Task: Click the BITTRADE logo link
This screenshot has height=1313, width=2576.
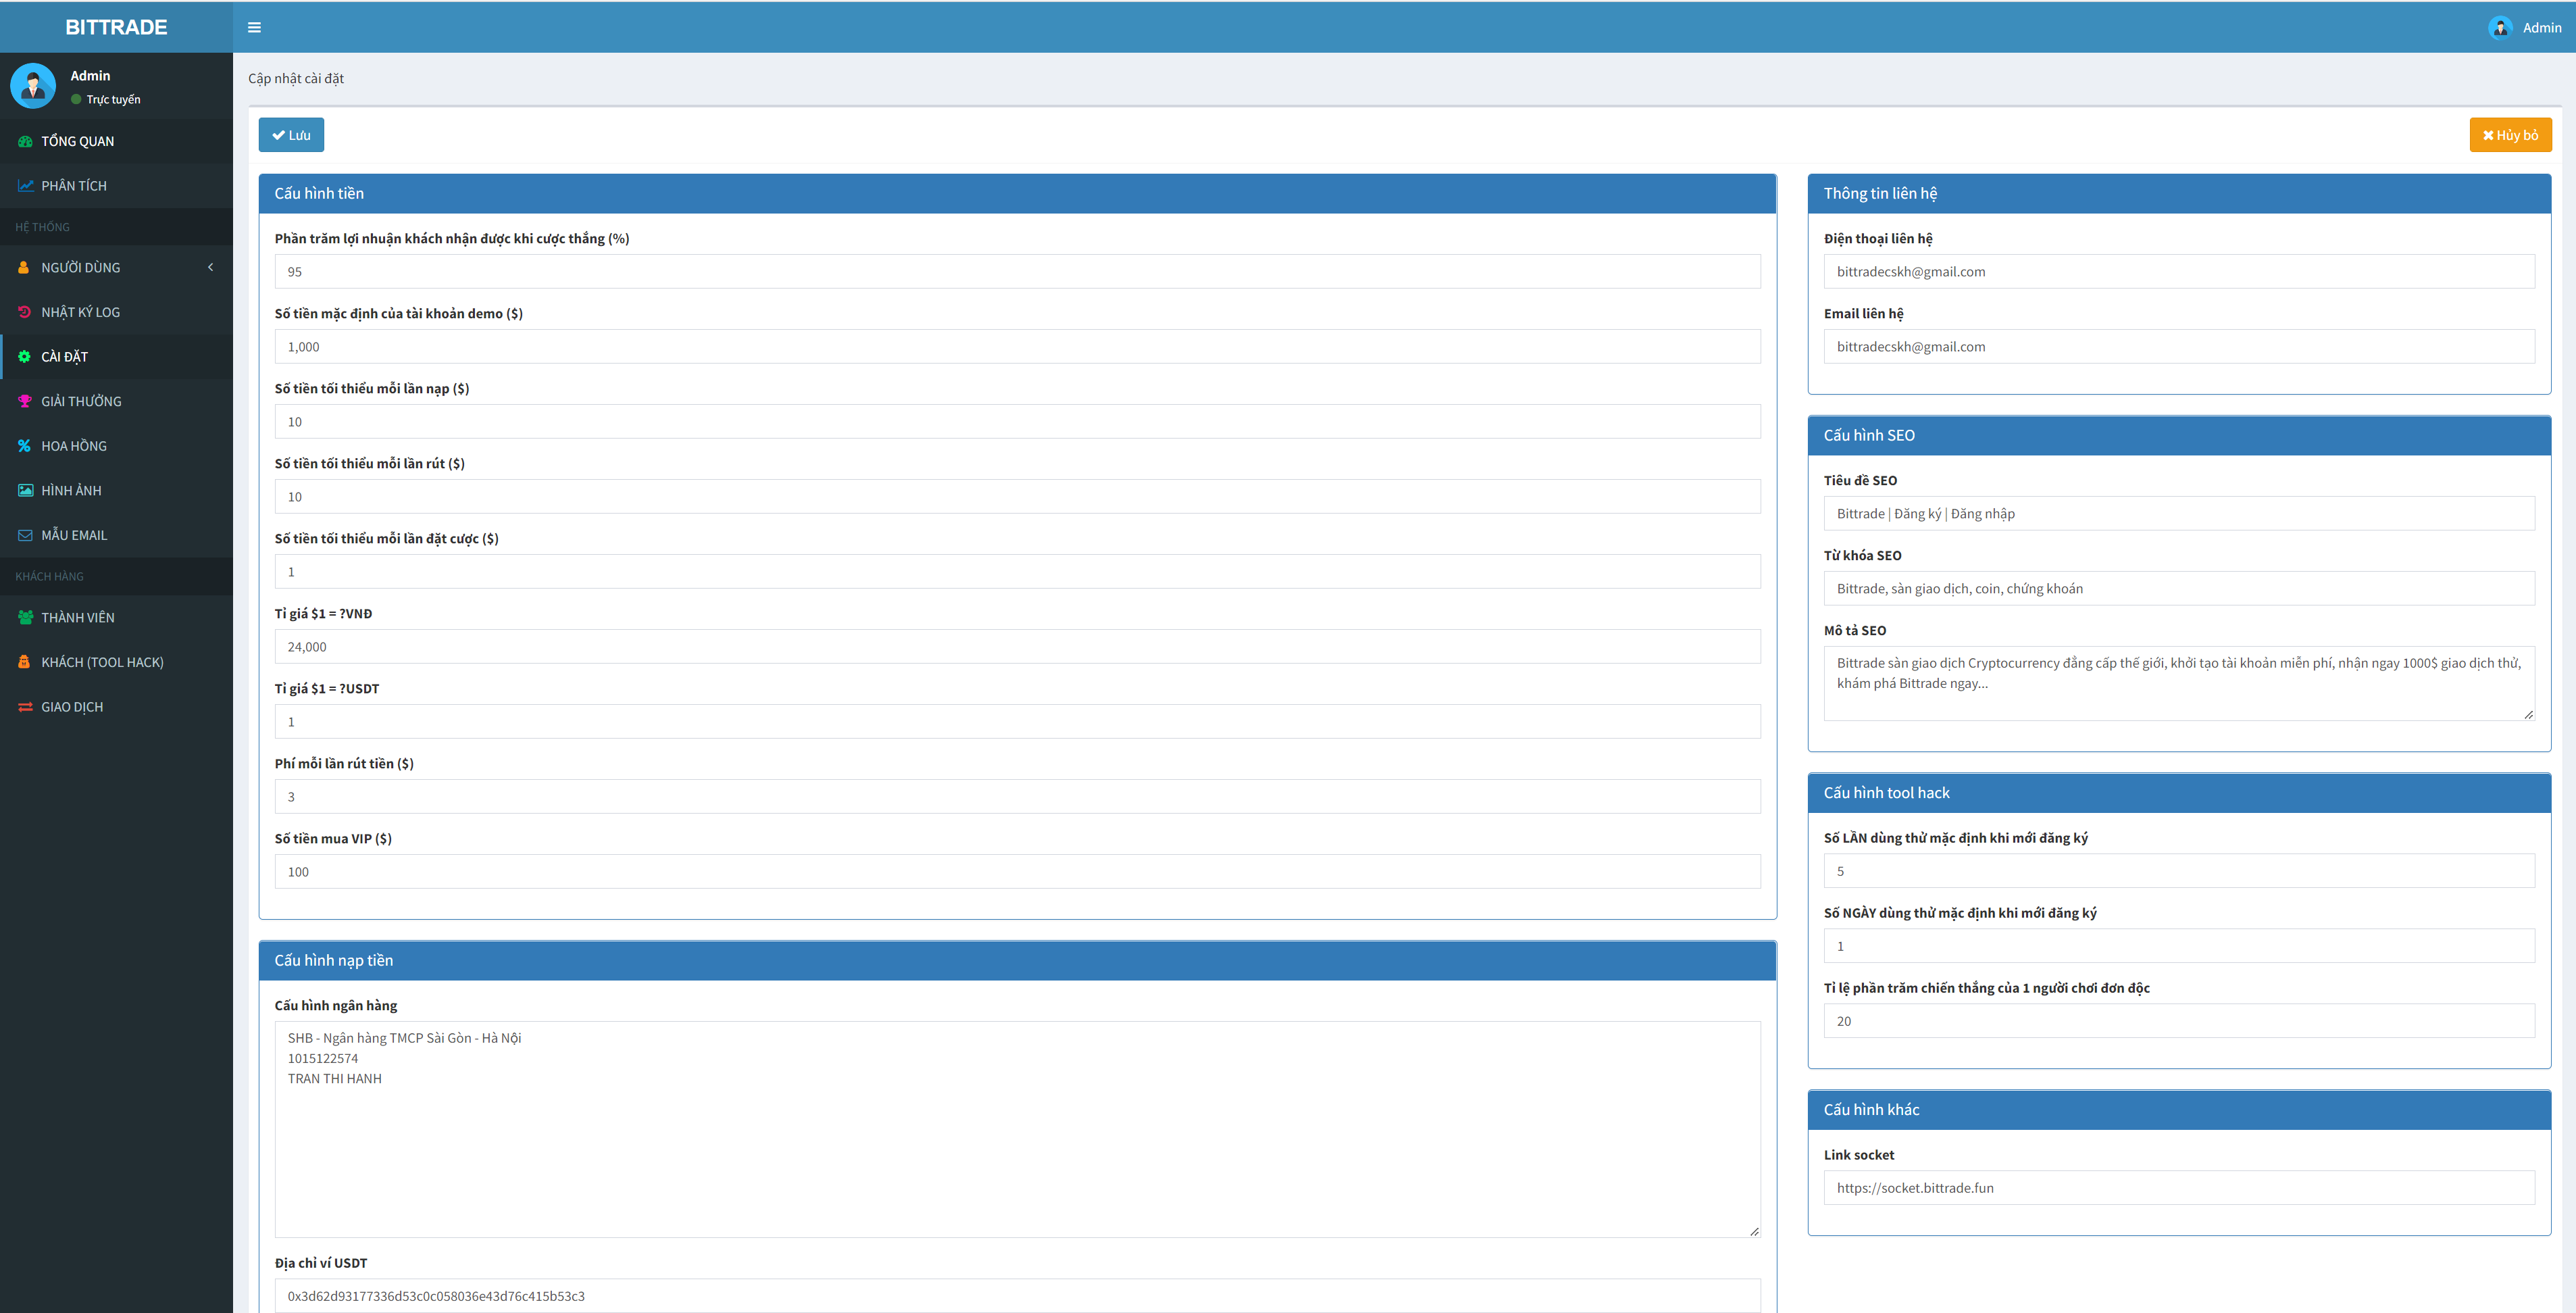Action: coord(116,27)
